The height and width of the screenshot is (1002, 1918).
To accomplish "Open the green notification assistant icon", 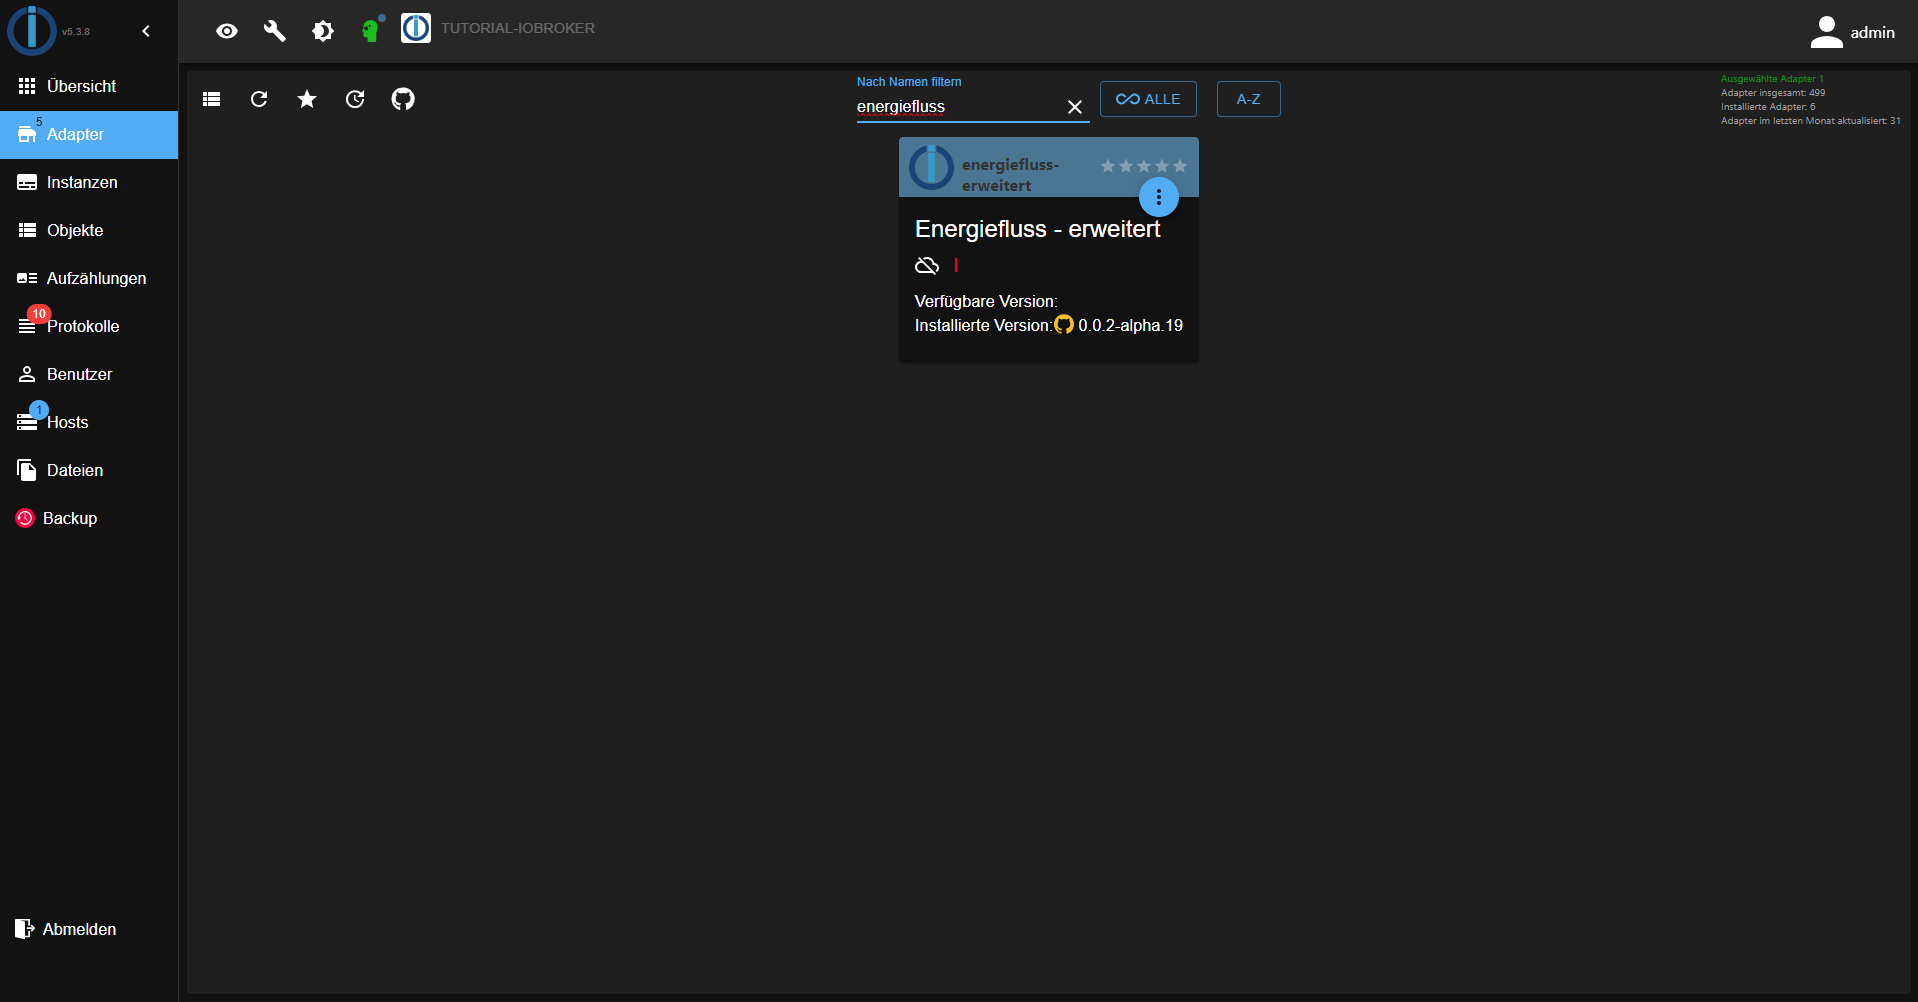I will coord(371,31).
